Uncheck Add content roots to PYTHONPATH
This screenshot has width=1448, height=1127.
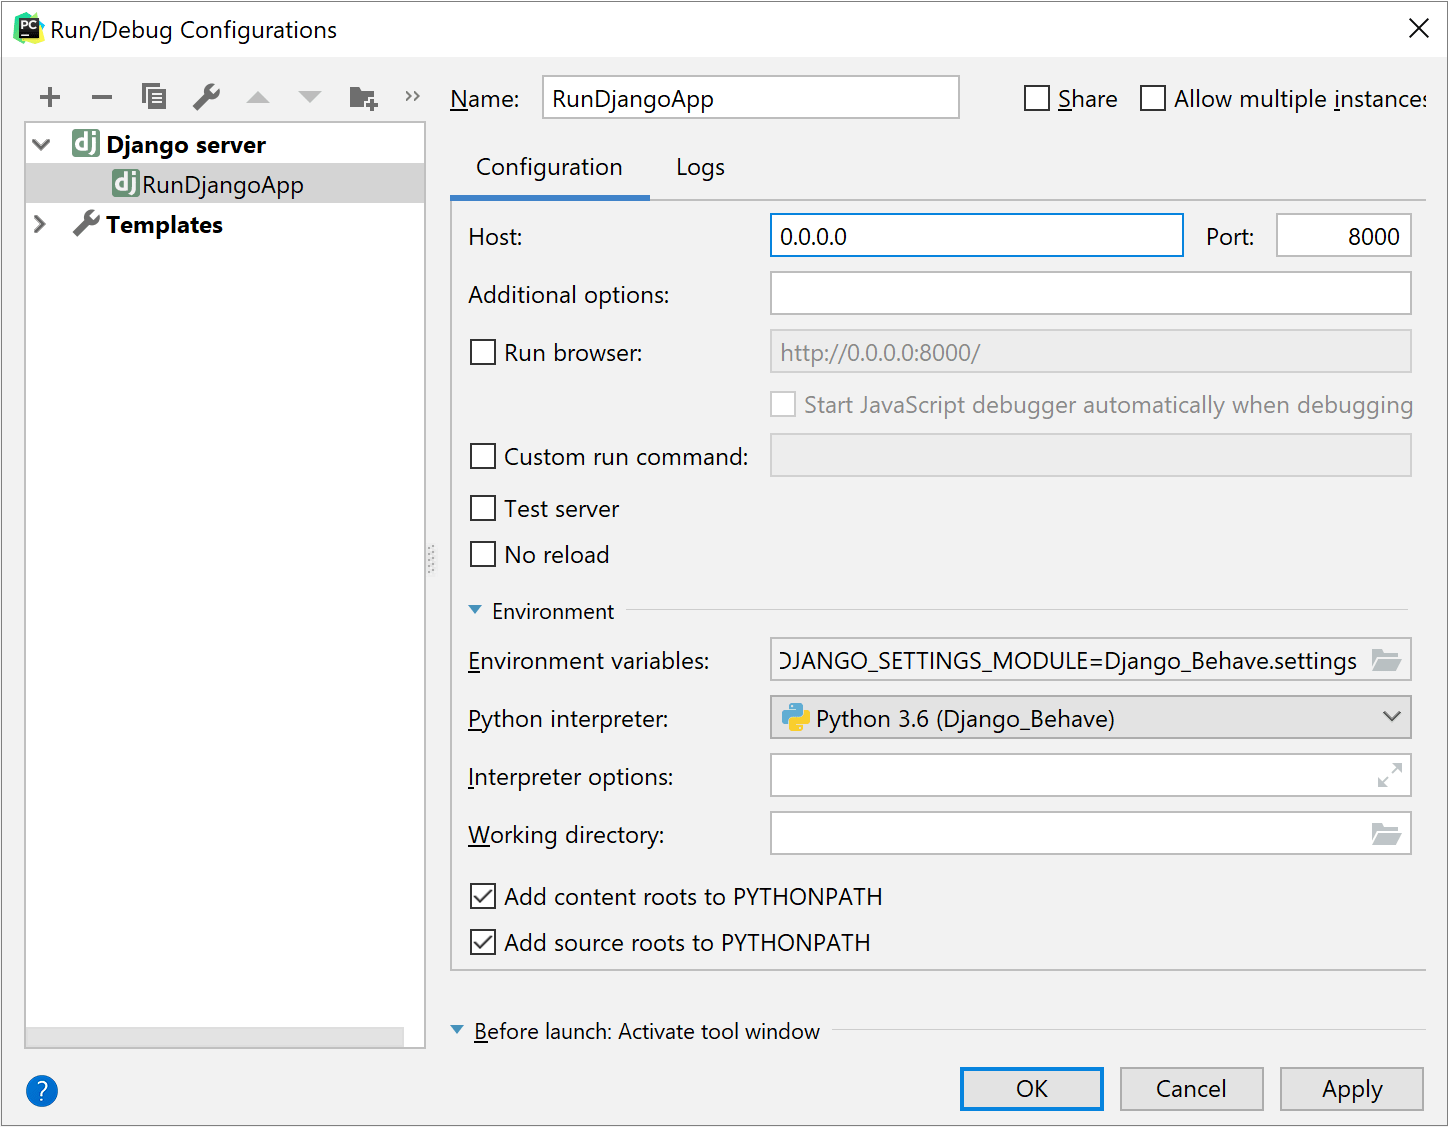click(x=483, y=896)
